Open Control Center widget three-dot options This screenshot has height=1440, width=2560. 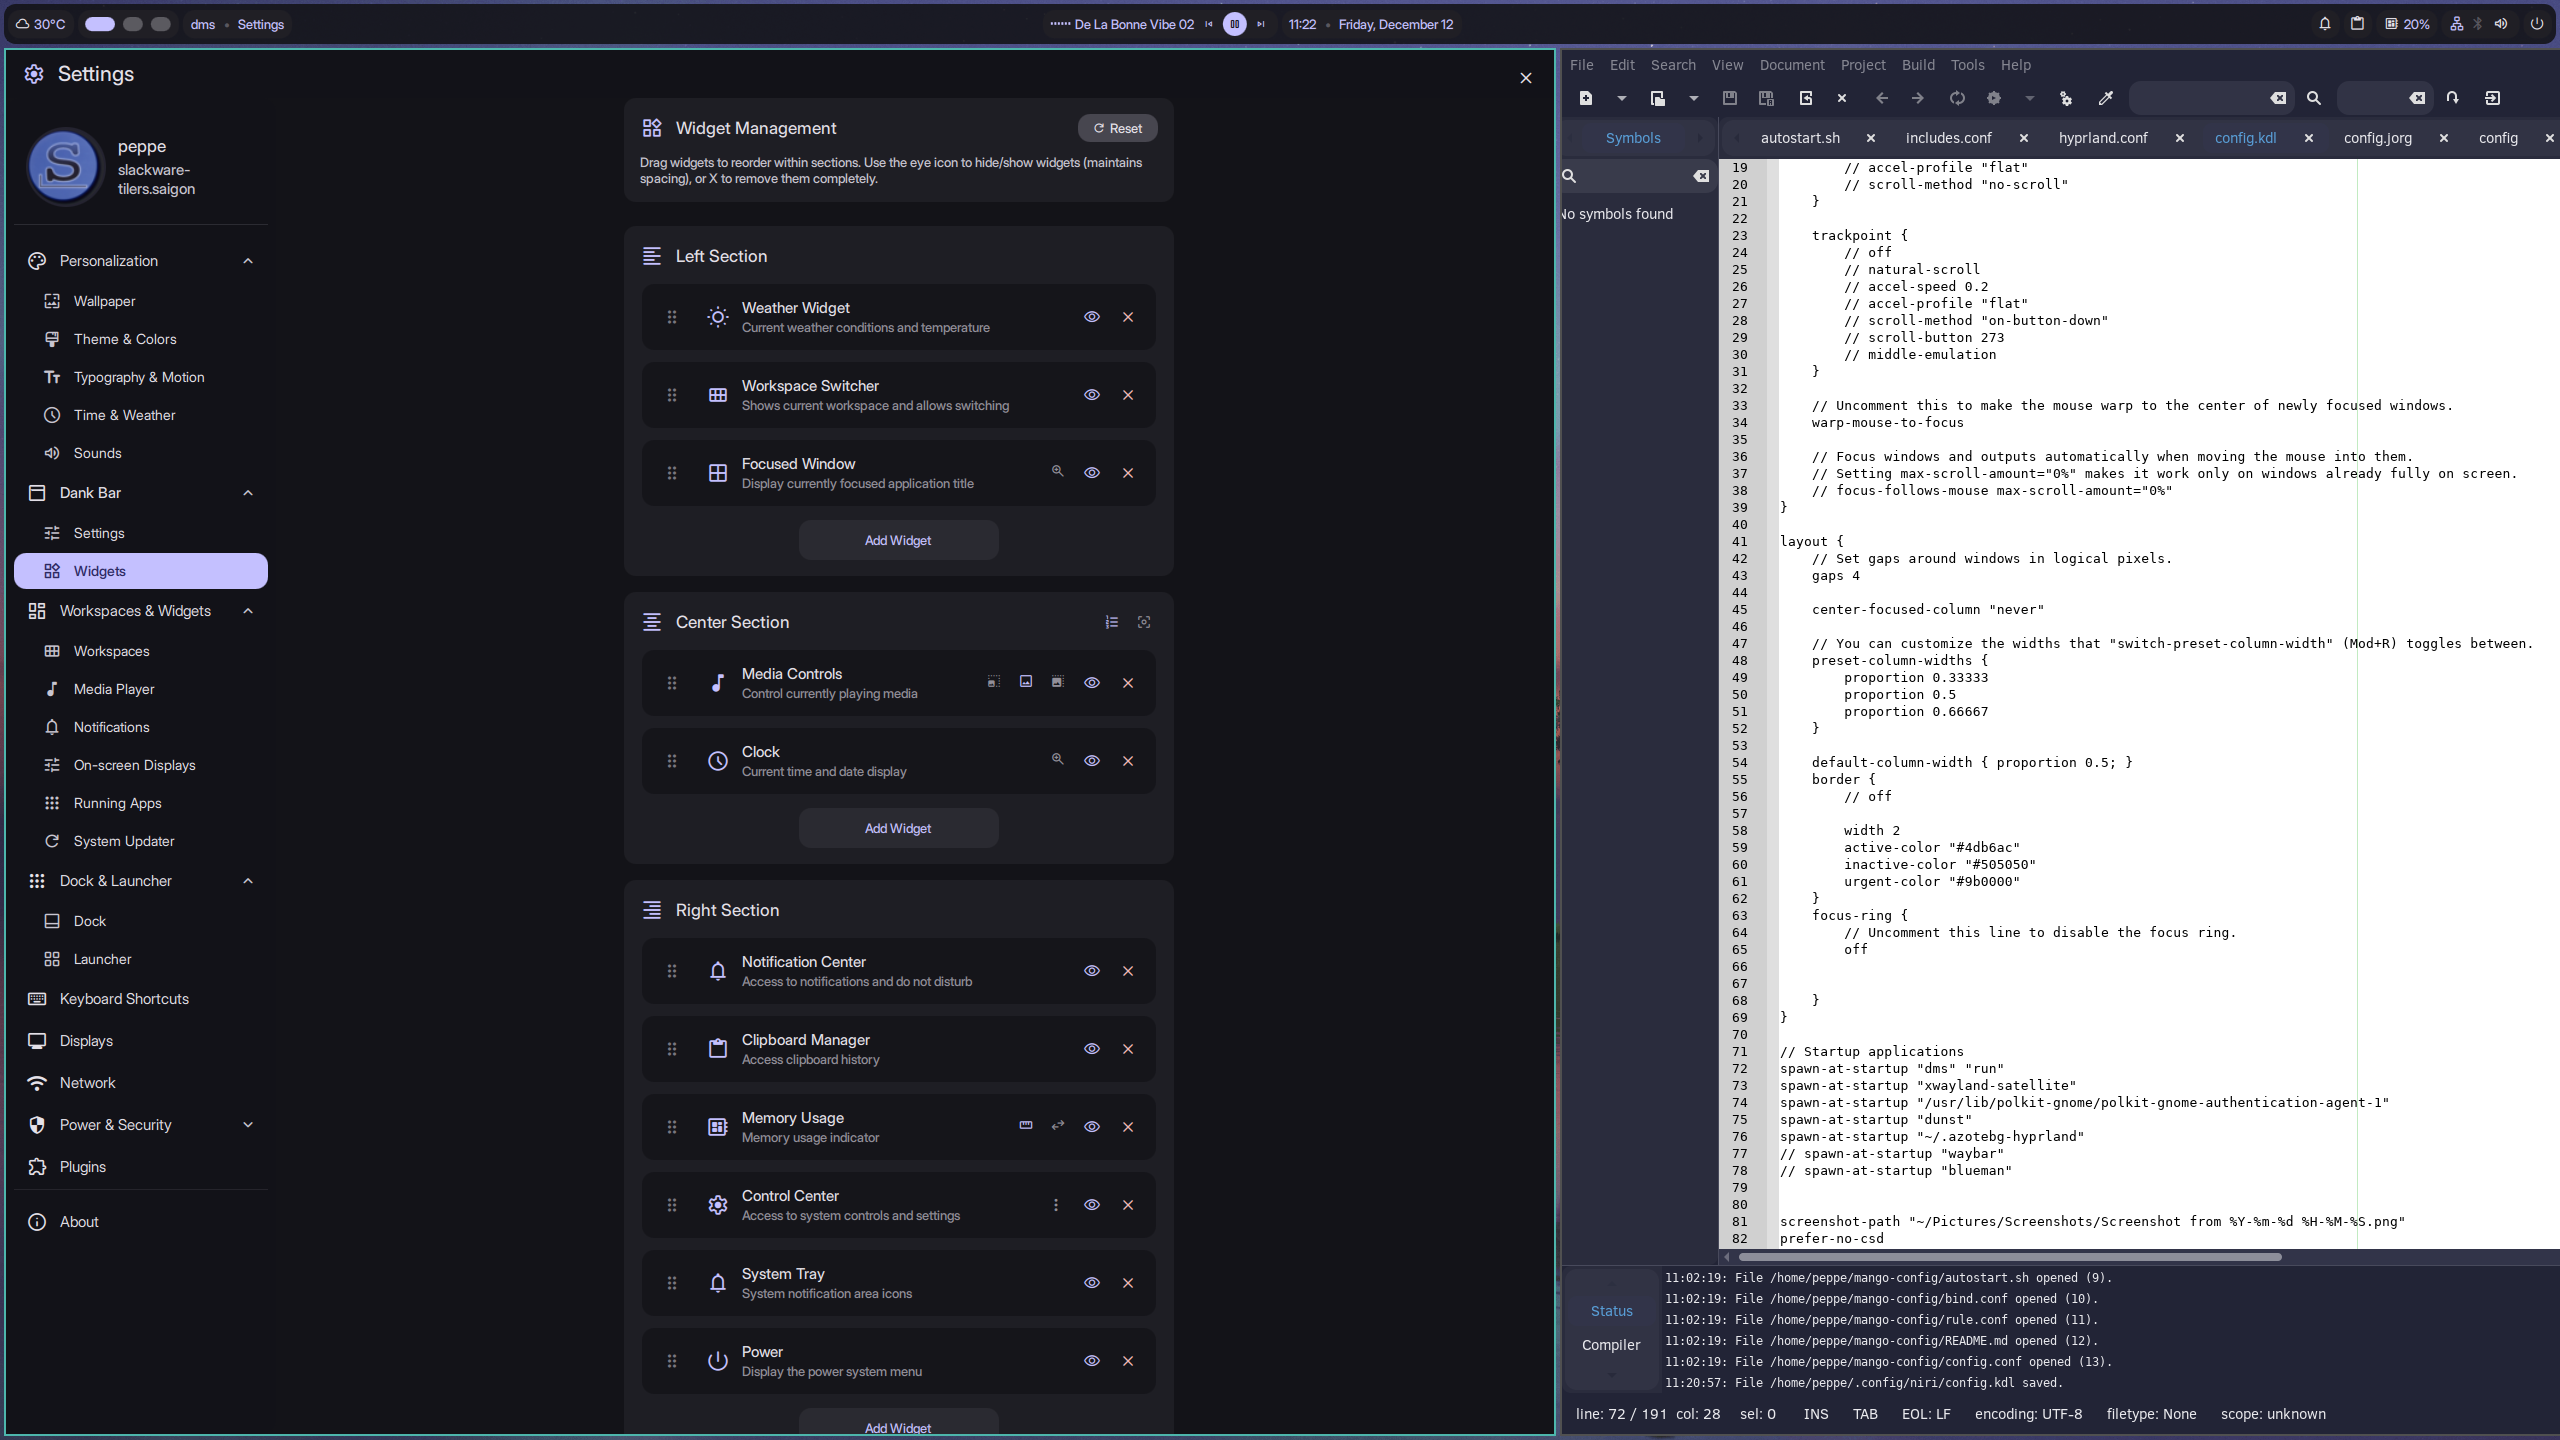[x=1055, y=1205]
